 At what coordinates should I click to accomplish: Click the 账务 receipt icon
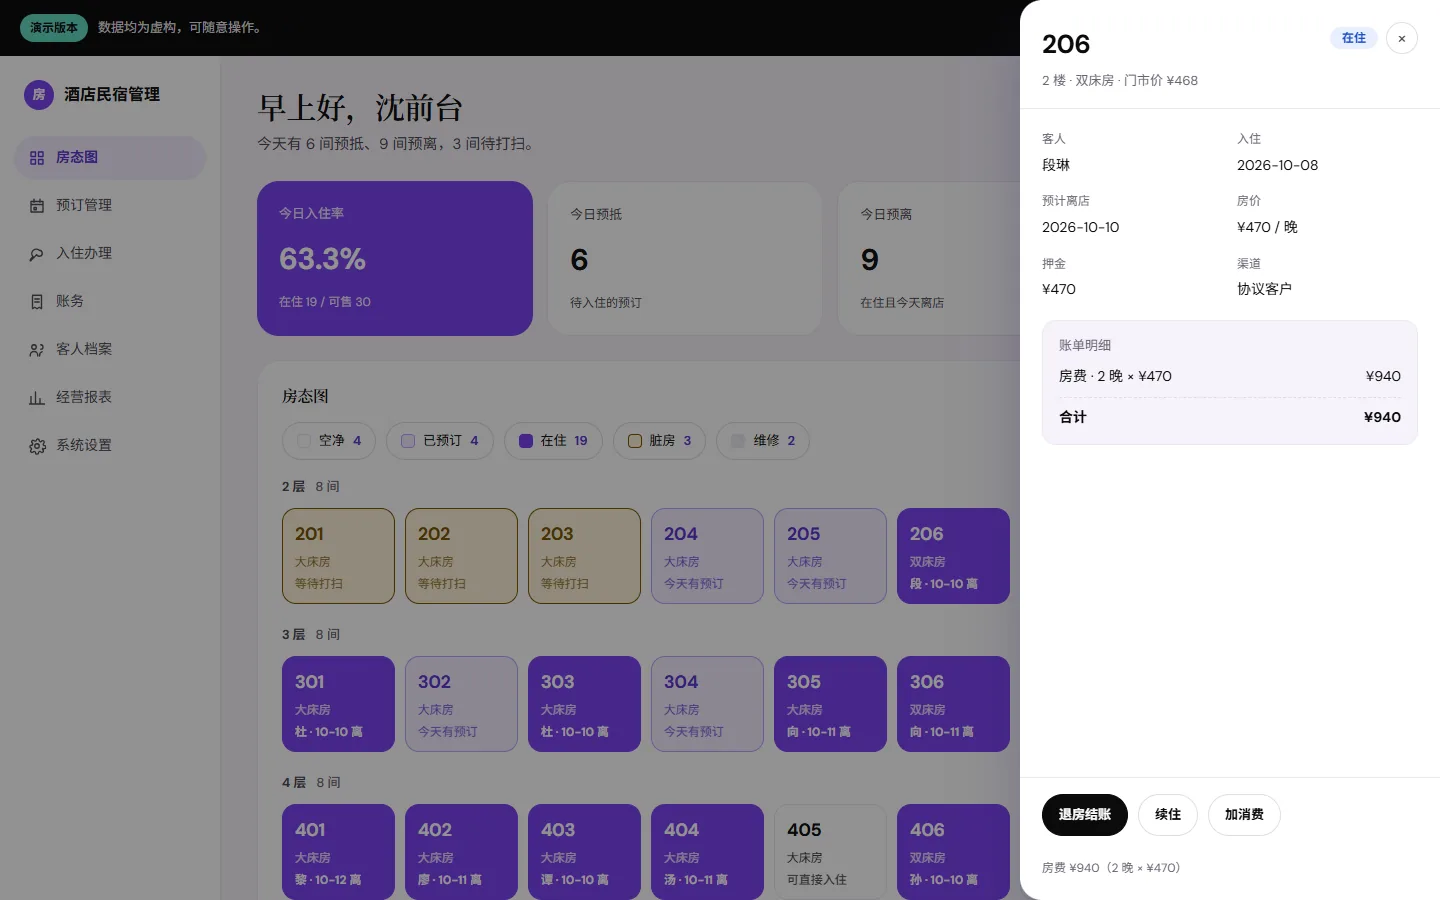pos(37,302)
